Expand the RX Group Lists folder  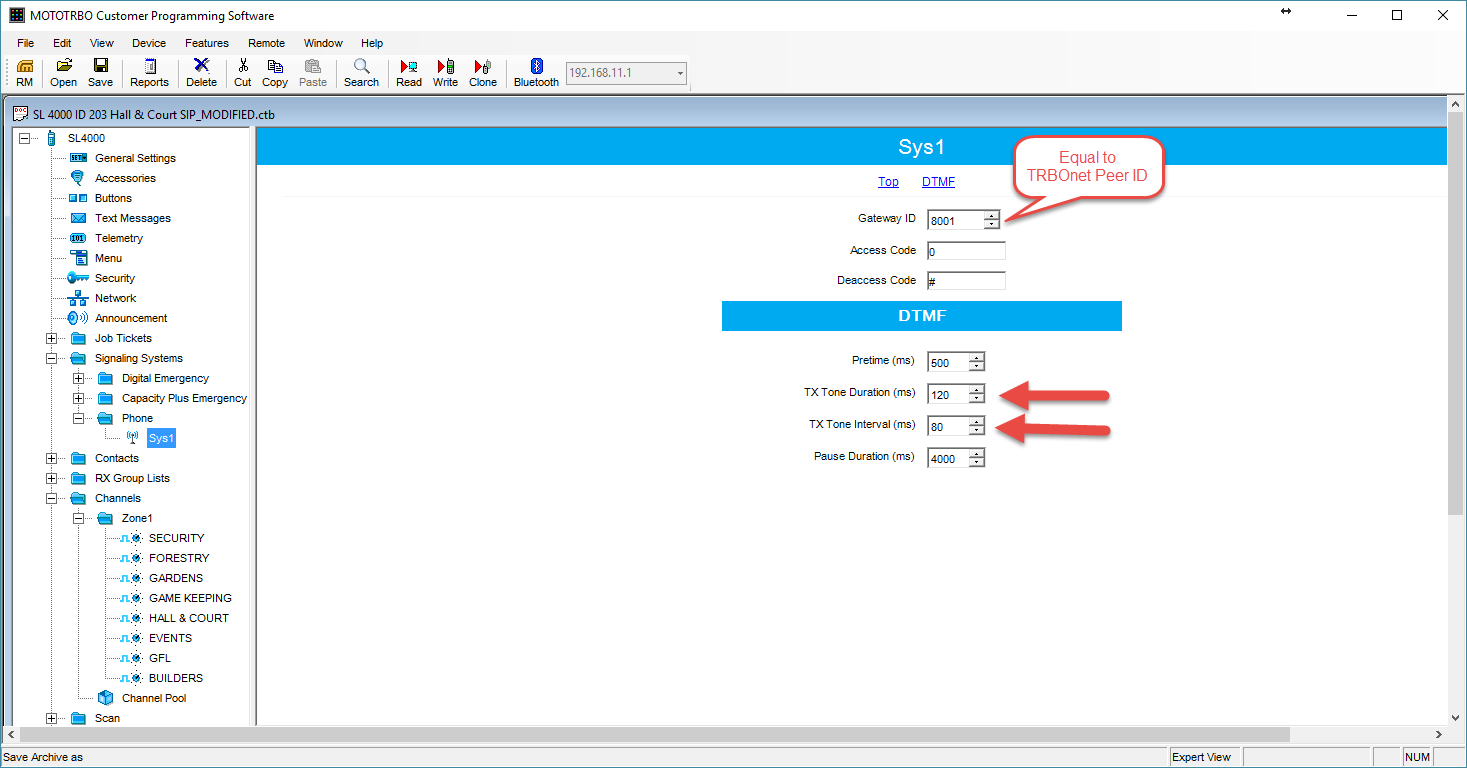tap(52, 478)
